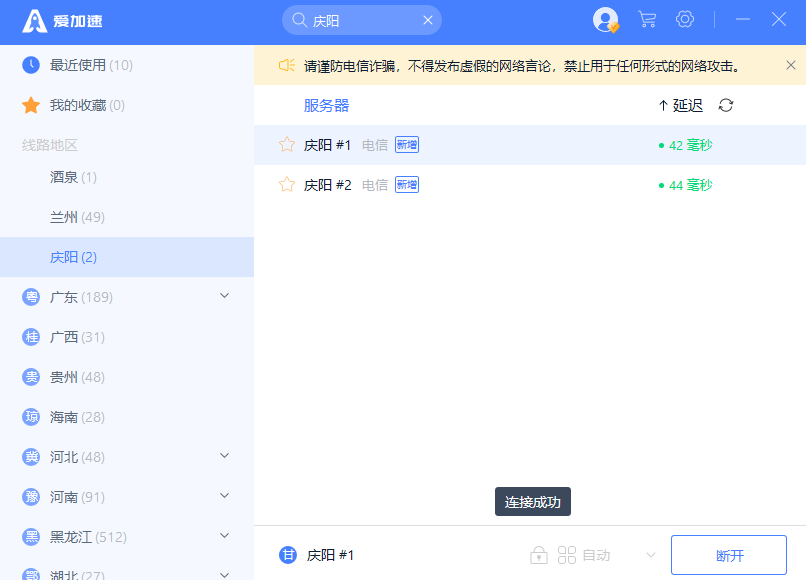Select server 庆阳 #2 row
The image size is (806, 580).
(x=530, y=185)
